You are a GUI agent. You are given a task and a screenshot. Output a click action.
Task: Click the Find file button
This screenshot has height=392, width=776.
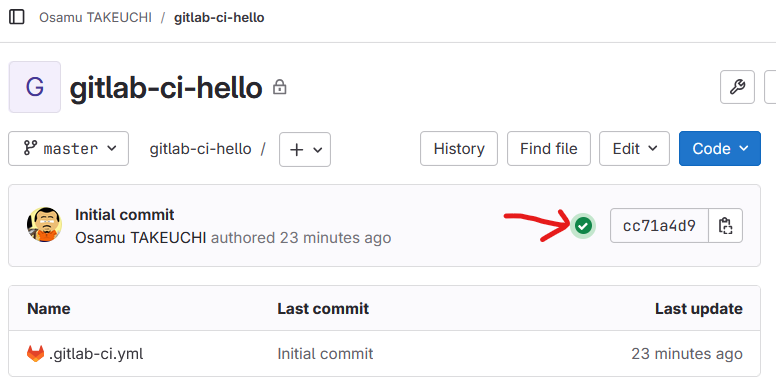[549, 148]
